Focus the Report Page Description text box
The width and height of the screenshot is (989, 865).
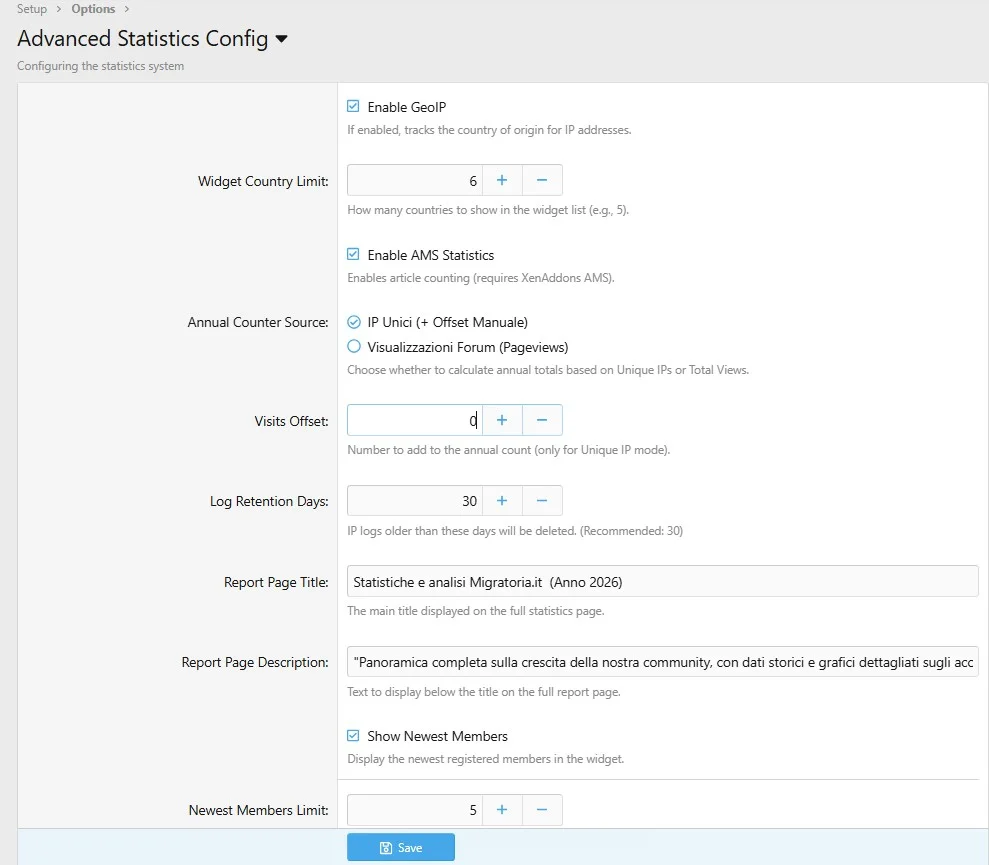pos(662,662)
